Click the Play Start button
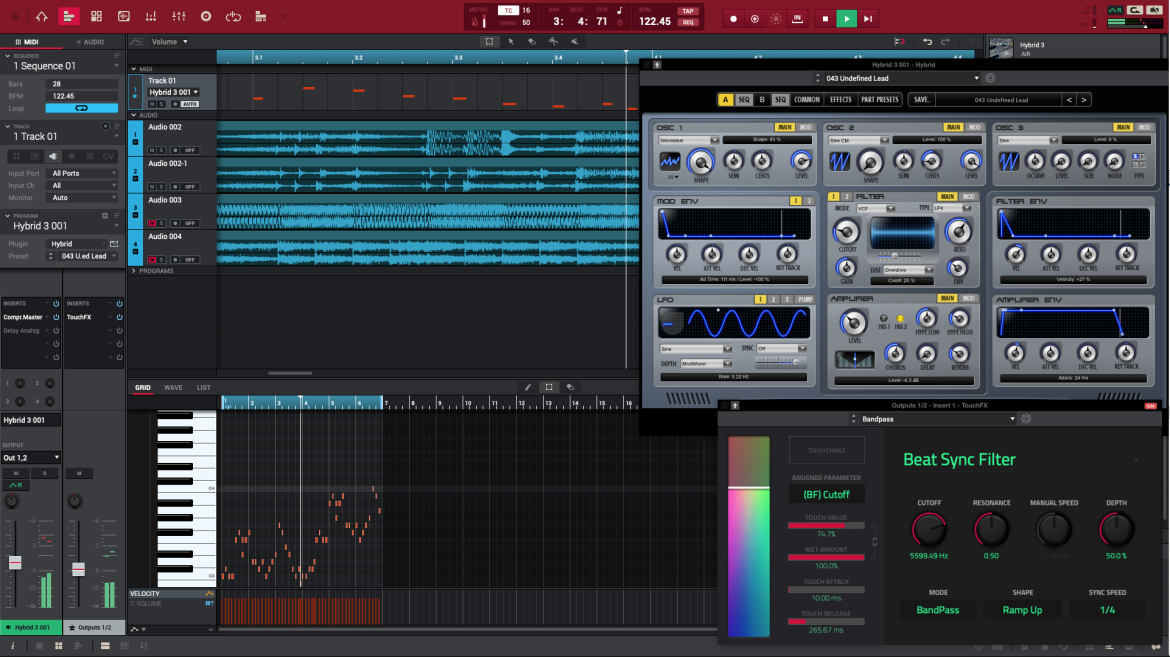Viewport: 1170px width, 657px height. coord(868,19)
